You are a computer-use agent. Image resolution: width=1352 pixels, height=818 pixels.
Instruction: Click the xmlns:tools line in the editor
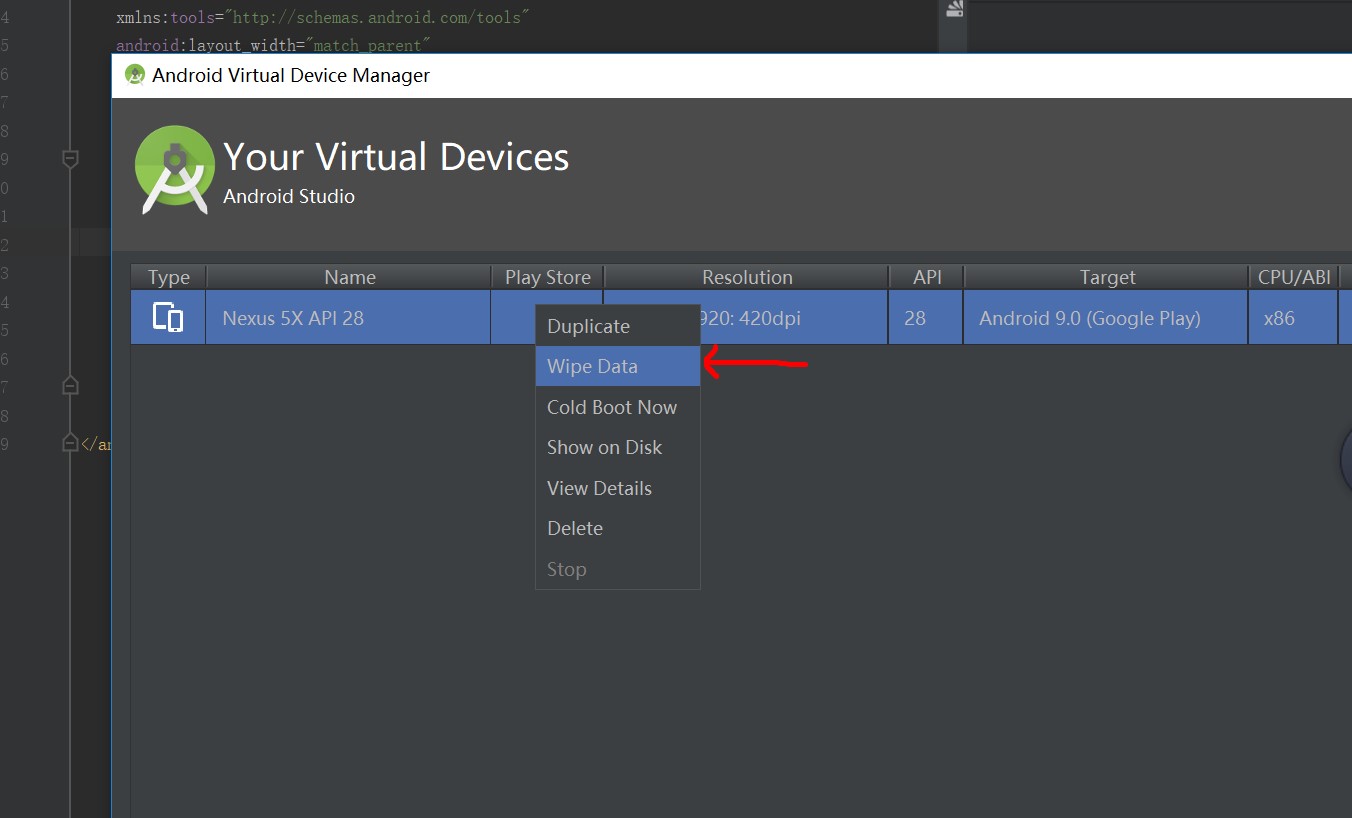[x=323, y=17]
